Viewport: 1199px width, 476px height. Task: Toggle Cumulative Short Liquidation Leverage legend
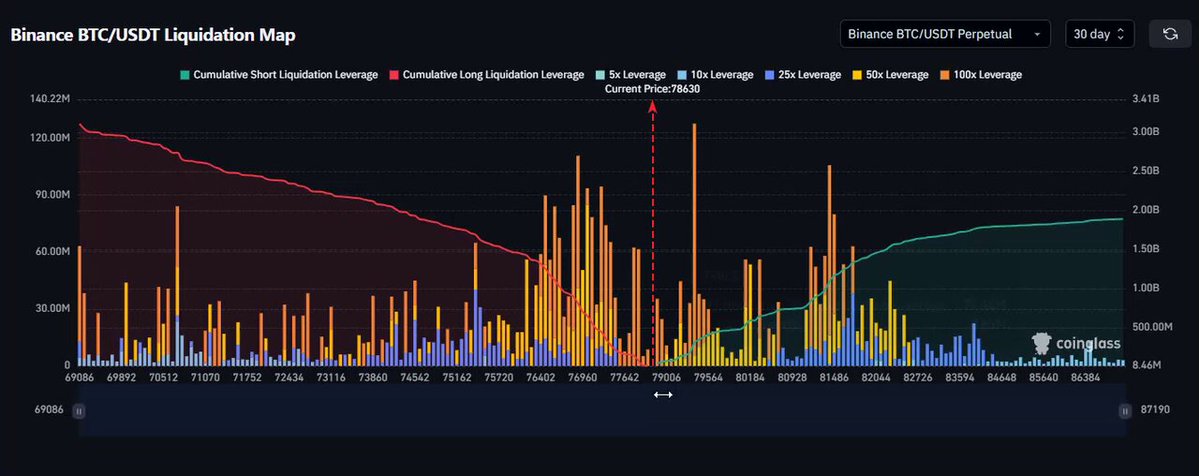click(279, 75)
